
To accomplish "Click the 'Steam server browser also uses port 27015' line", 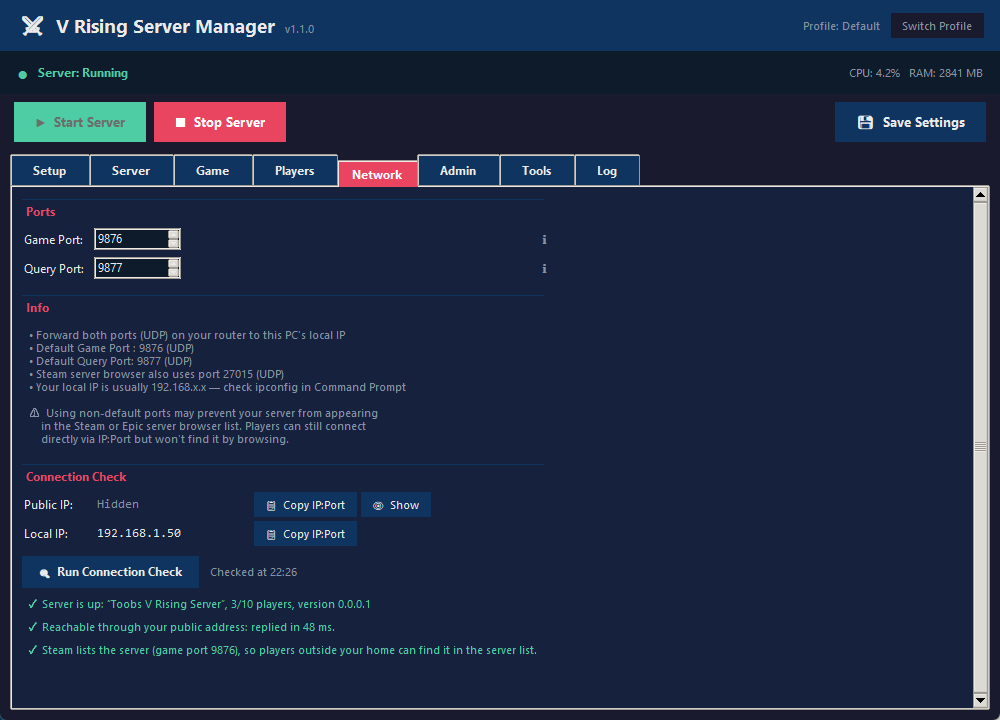I will [x=157, y=374].
